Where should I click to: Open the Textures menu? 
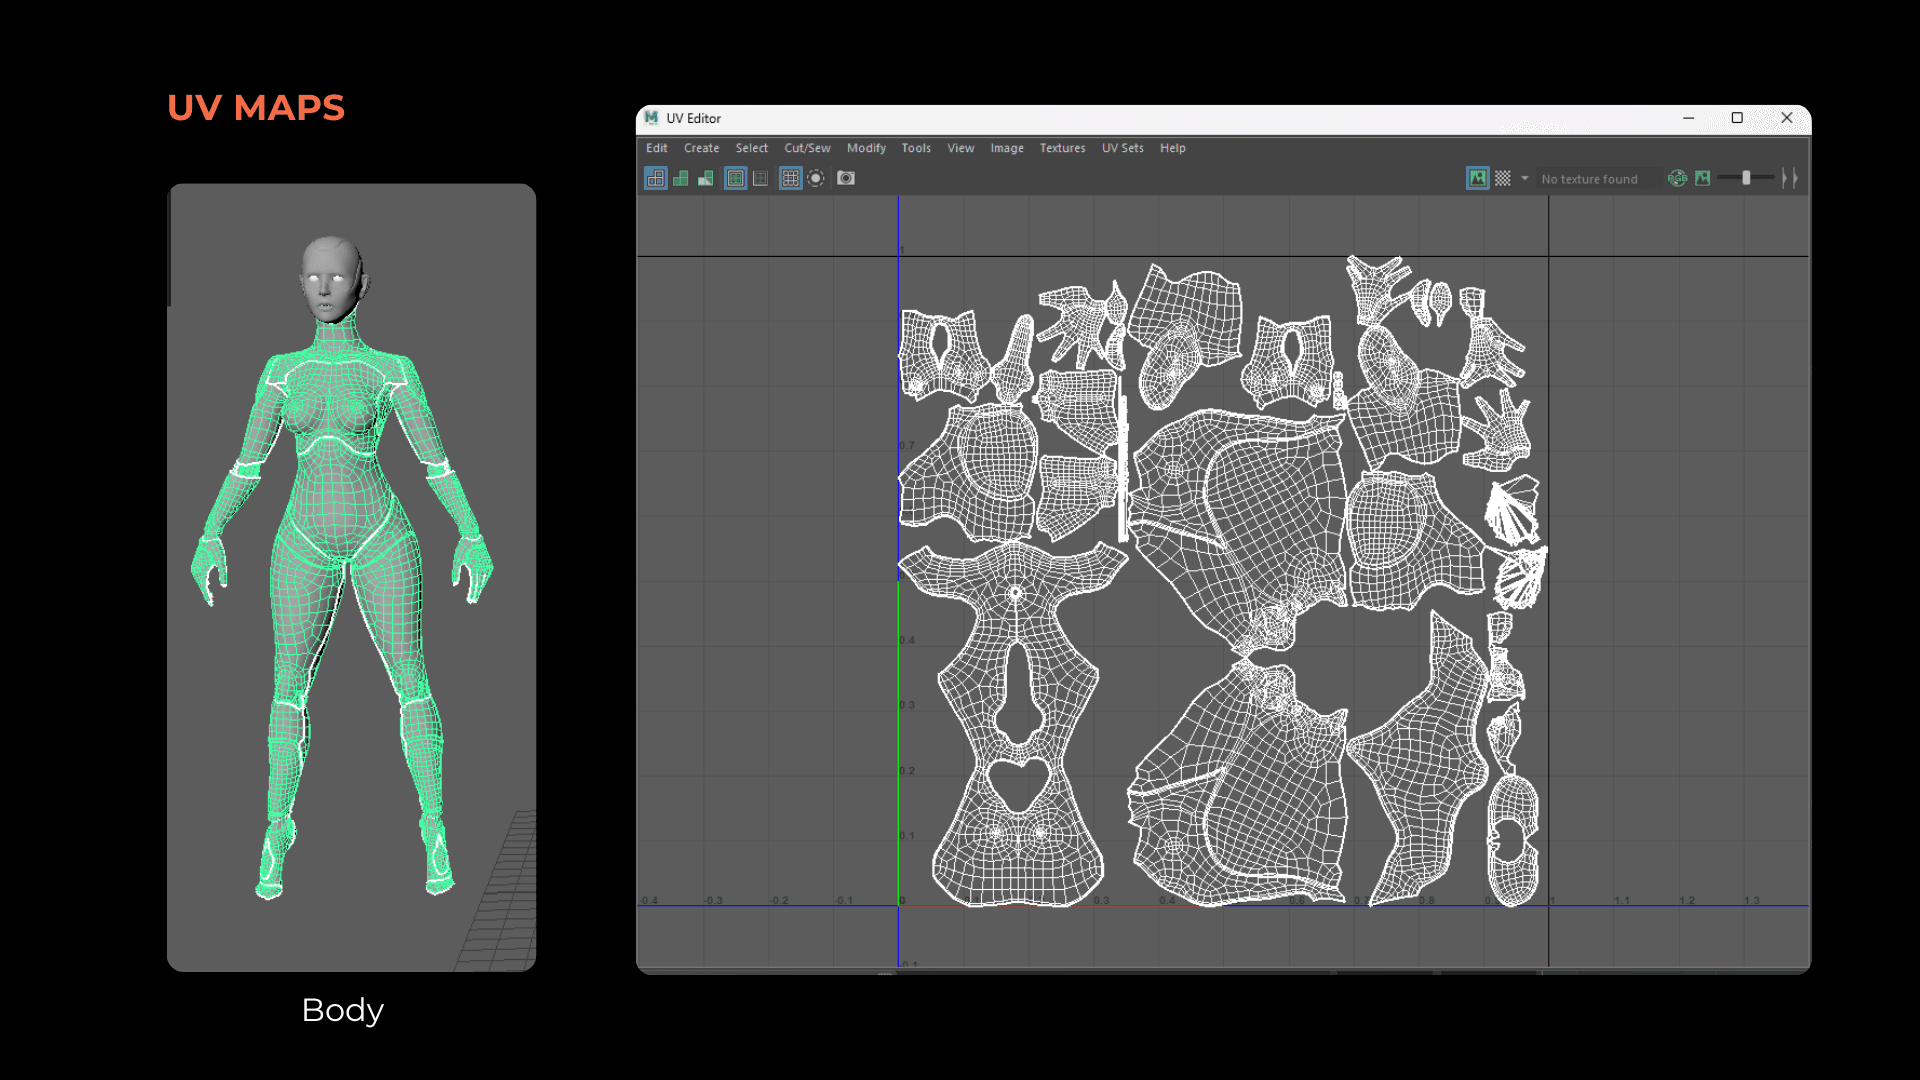point(1062,148)
